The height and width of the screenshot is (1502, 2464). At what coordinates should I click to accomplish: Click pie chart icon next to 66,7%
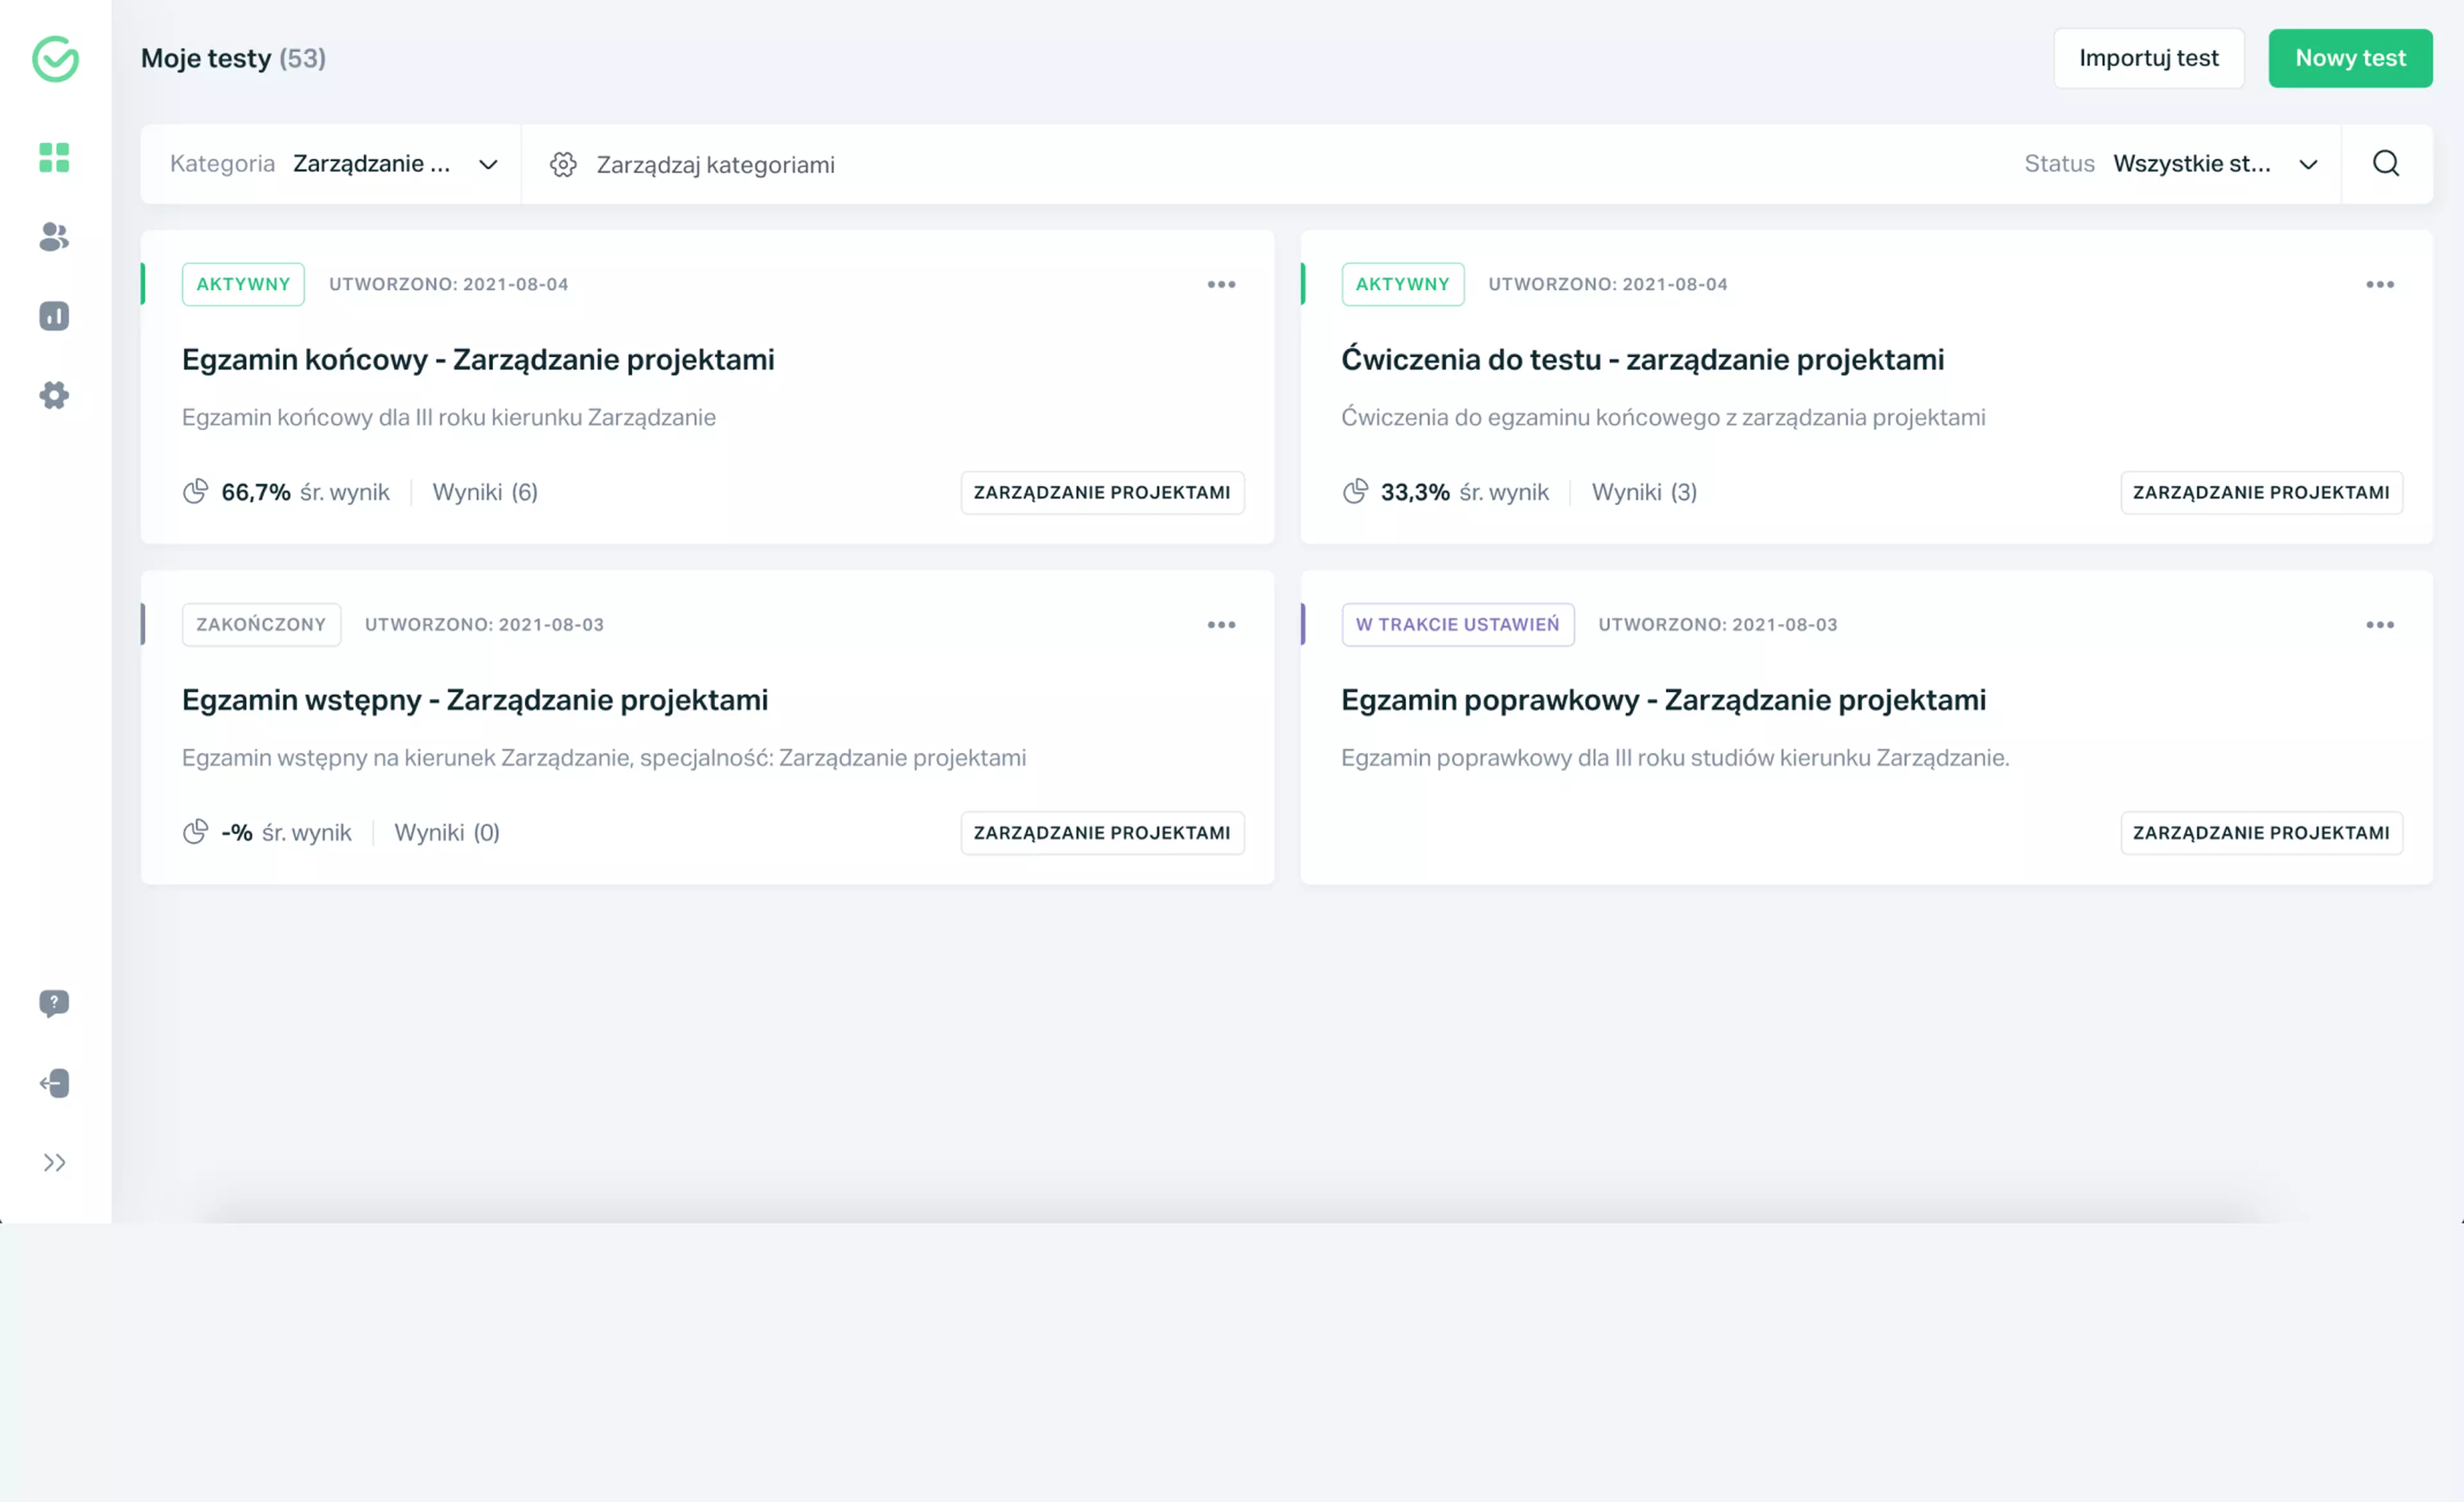(195, 491)
